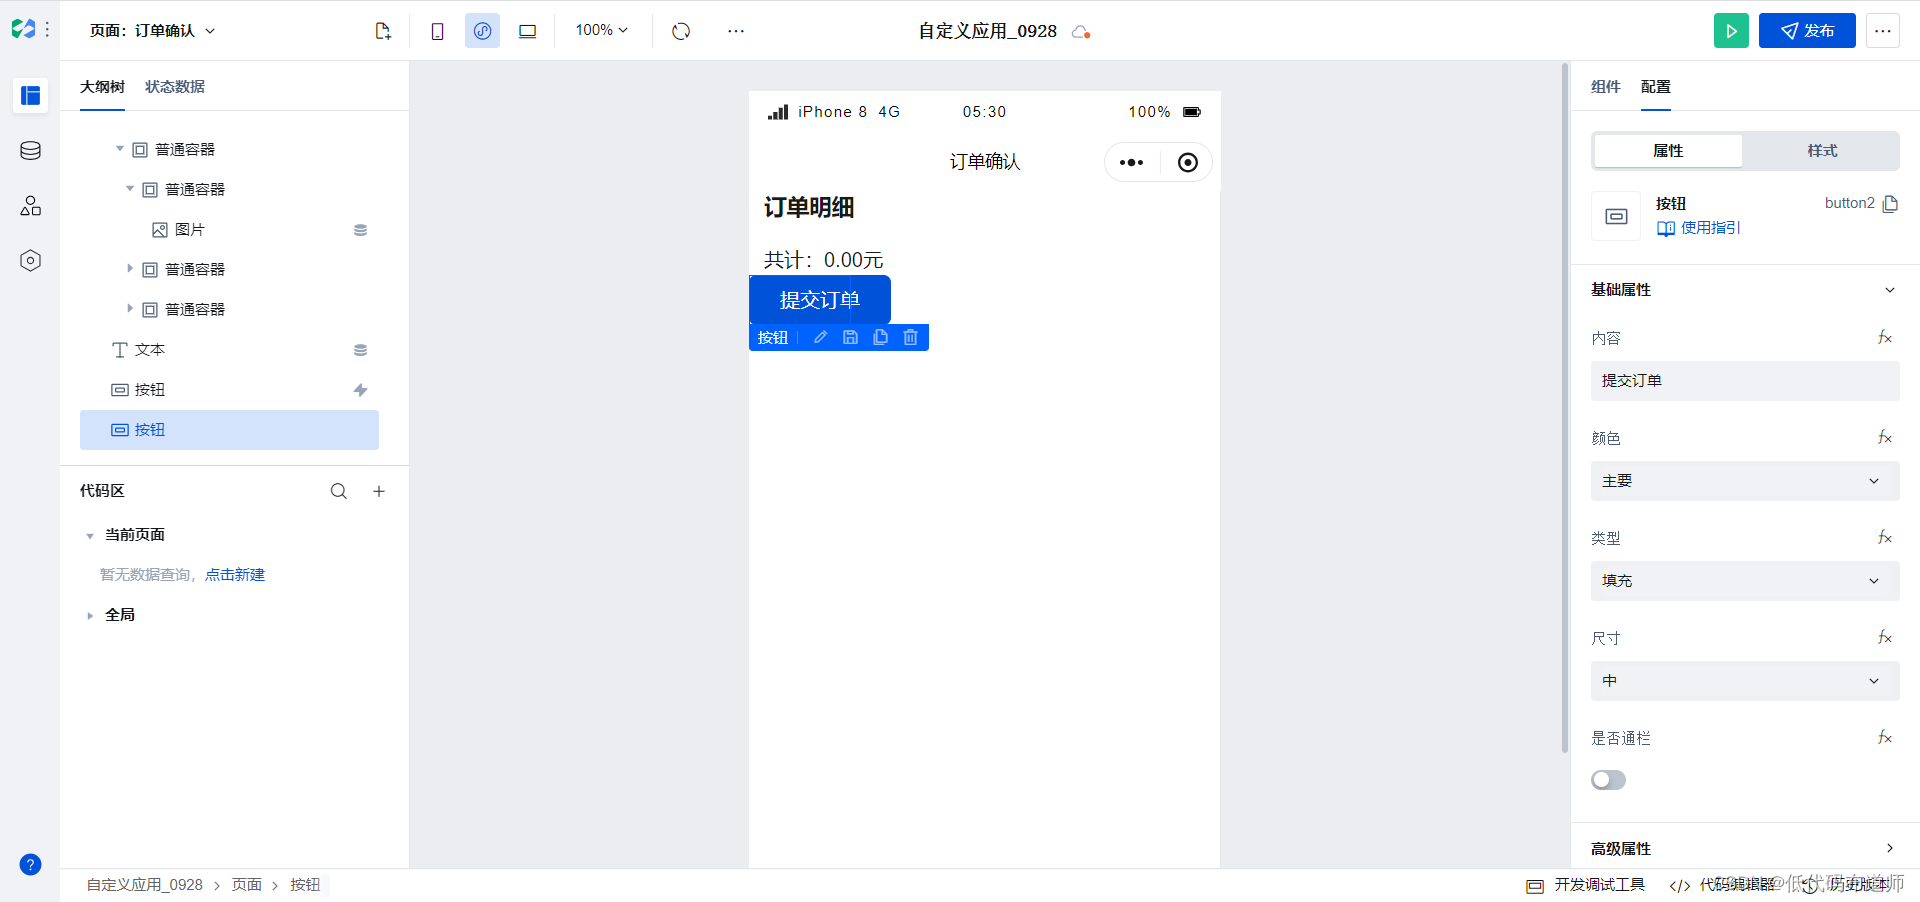Select the 样式 segment tab
This screenshot has height=902, width=1920.
tap(1822, 151)
